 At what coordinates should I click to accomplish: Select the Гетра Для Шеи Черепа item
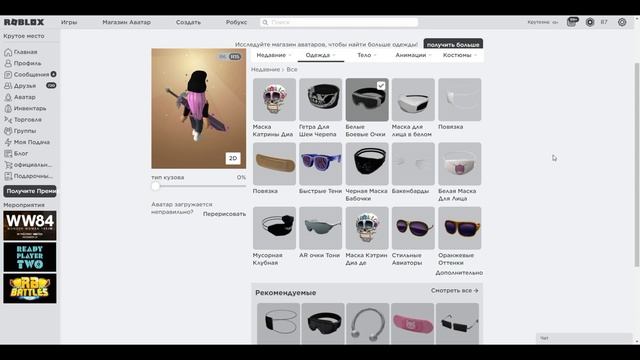(x=320, y=100)
